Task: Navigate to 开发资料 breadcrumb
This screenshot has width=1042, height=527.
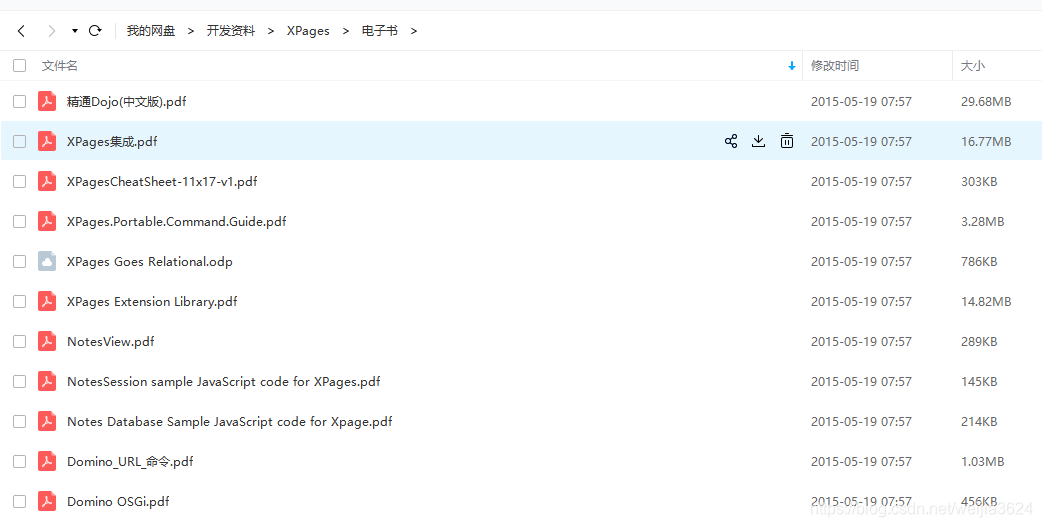Action: tap(231, 31)
